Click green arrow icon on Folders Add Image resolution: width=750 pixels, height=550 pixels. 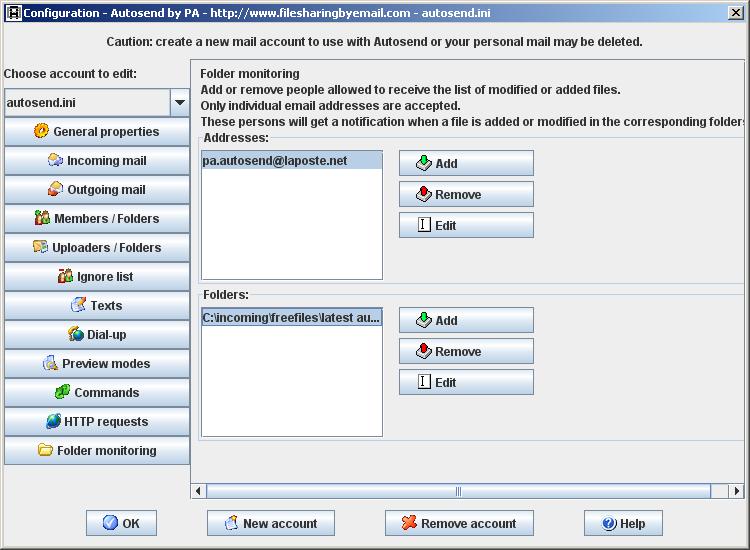pos(424,320)
